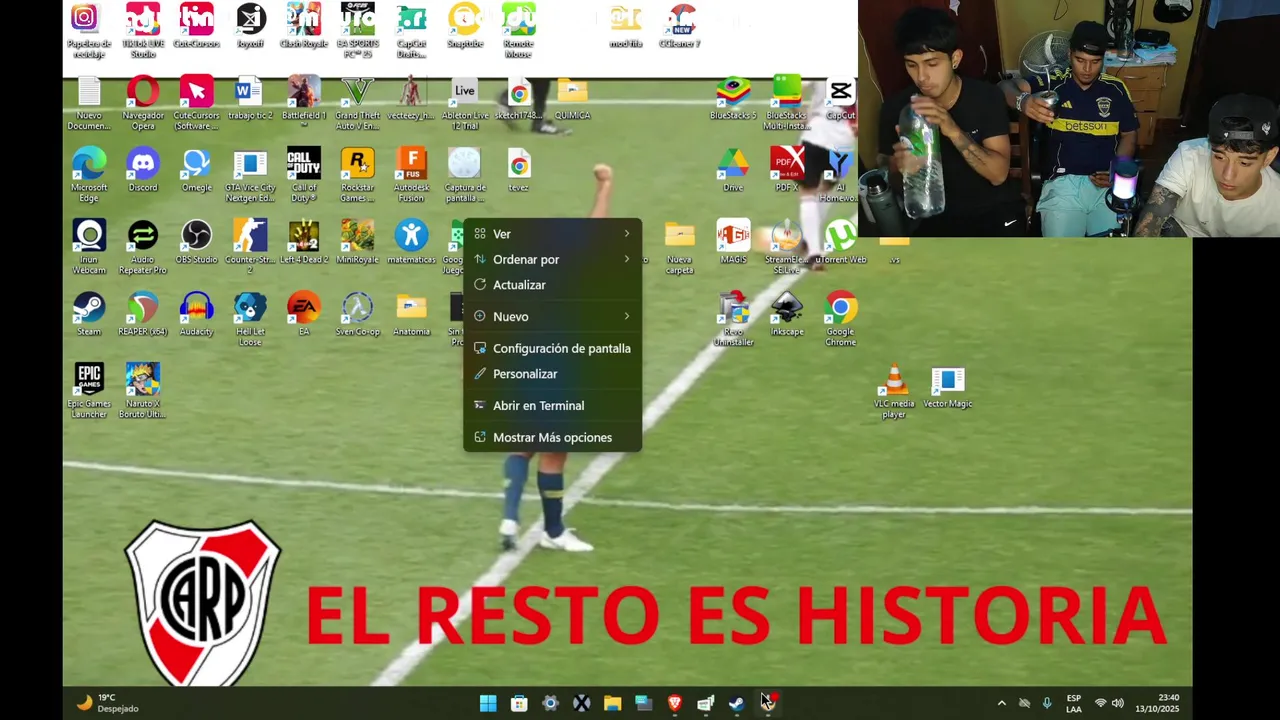This screenshot has width=1280, height=720.
Task: Click the Omegle desktop shortcut
Action: point(196,171)
